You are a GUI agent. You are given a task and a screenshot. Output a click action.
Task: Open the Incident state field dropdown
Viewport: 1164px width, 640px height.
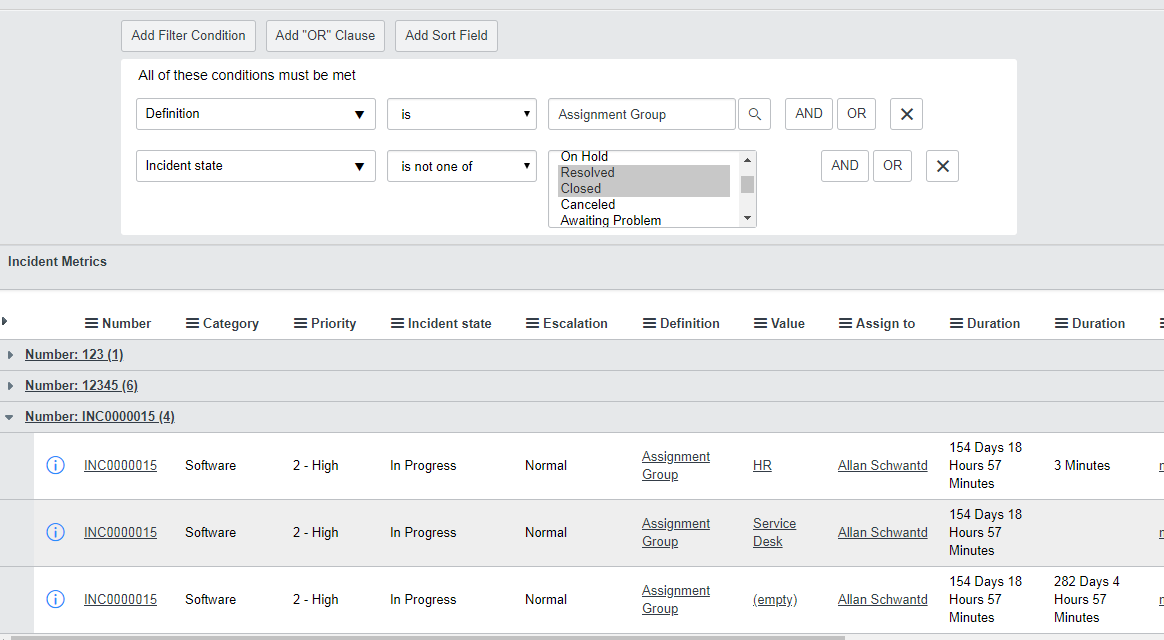(x=256, y=166)
